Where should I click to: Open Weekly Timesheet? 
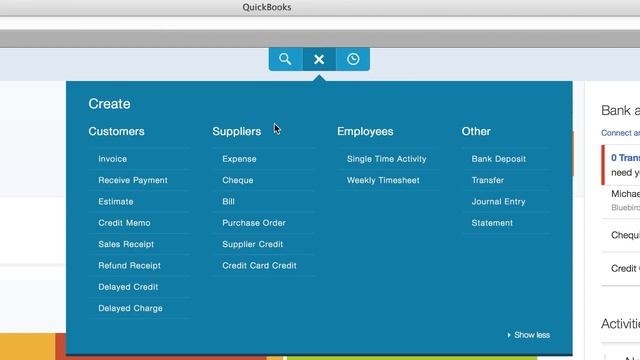[x=383, y=180]
